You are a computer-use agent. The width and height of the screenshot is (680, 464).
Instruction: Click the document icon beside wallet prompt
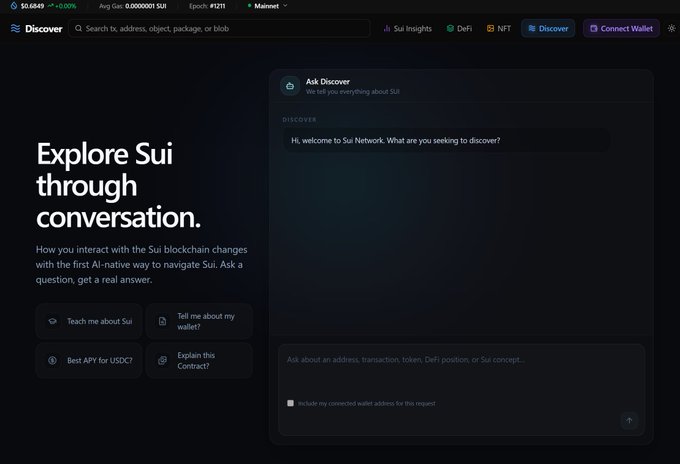pos(162,321)
